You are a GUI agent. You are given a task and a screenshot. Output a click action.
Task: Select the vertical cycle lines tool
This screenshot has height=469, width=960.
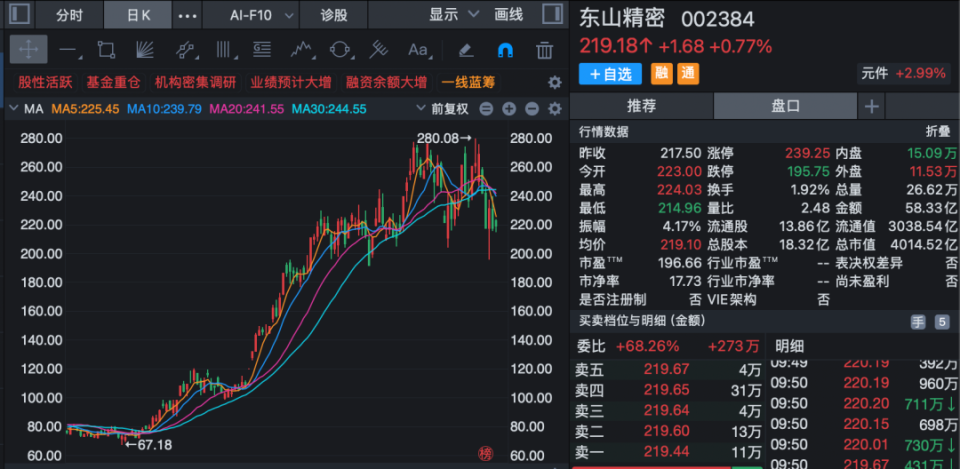[x=224, y=50]
